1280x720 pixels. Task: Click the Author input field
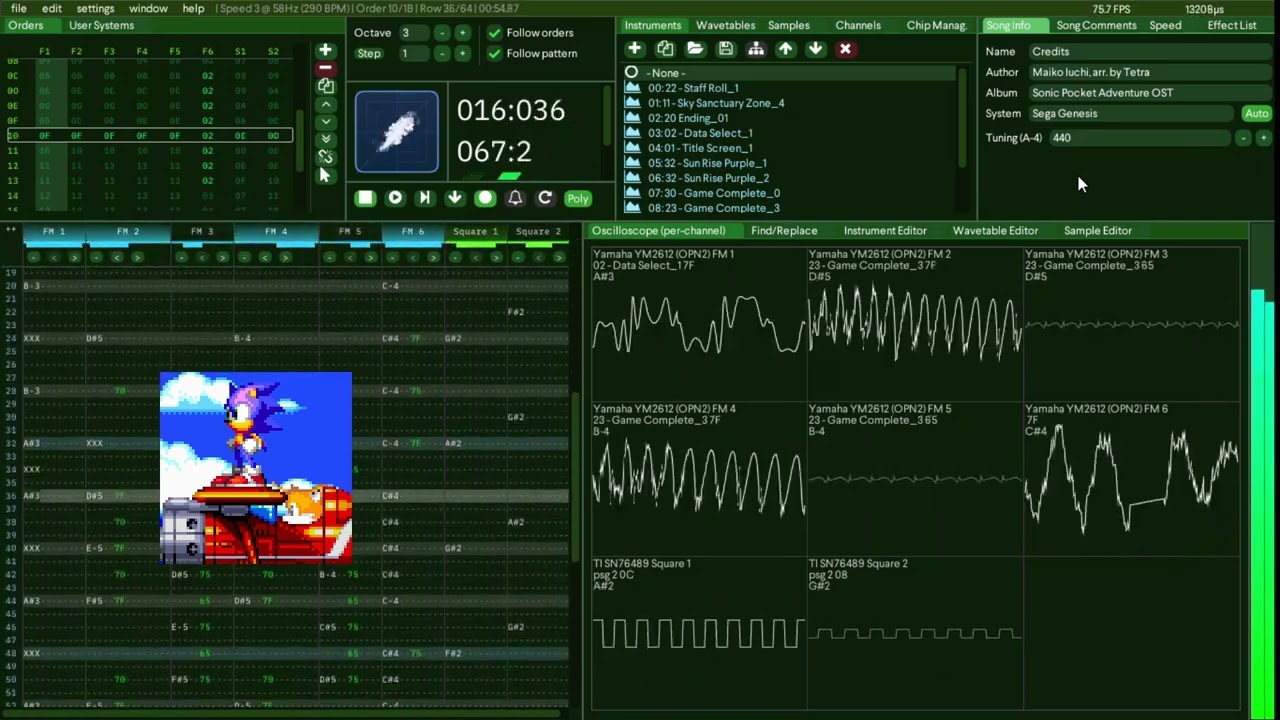click(x=1150, y=72)
